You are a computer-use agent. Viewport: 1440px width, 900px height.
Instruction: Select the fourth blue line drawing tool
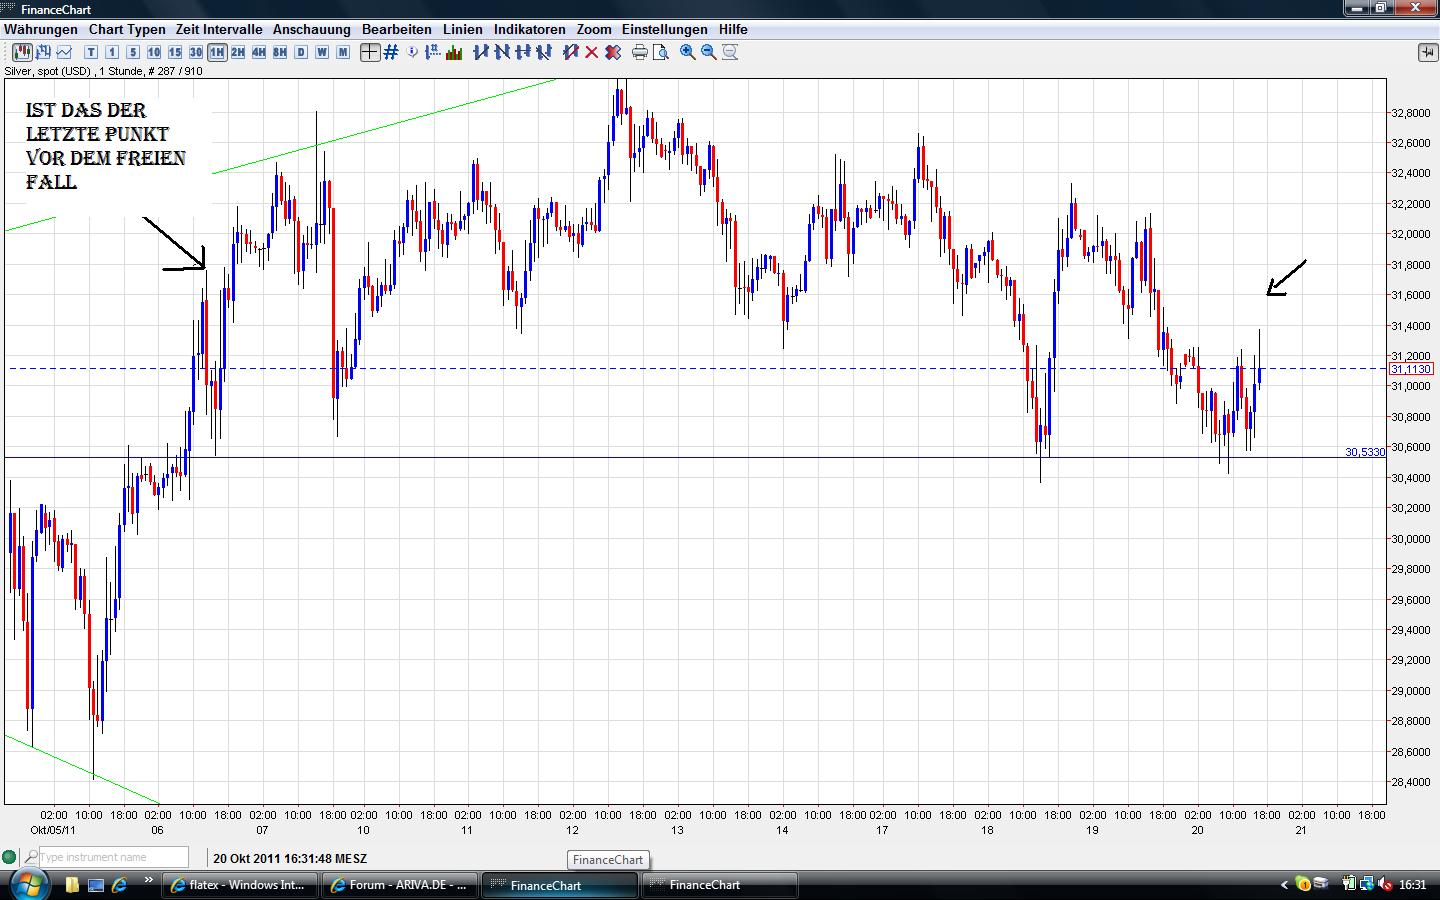click(x=544, y=52)
